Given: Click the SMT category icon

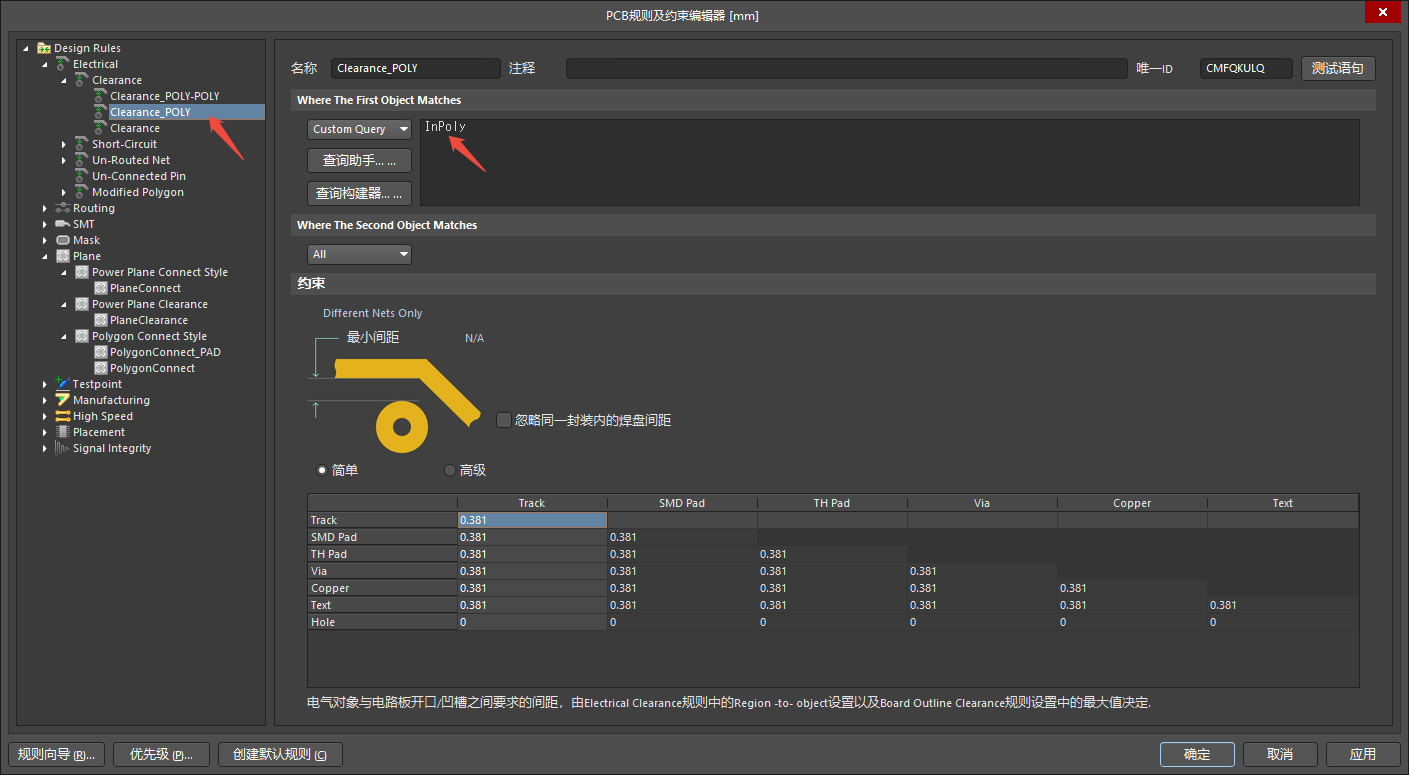Looking at the screenshot, I should (63, 224).
